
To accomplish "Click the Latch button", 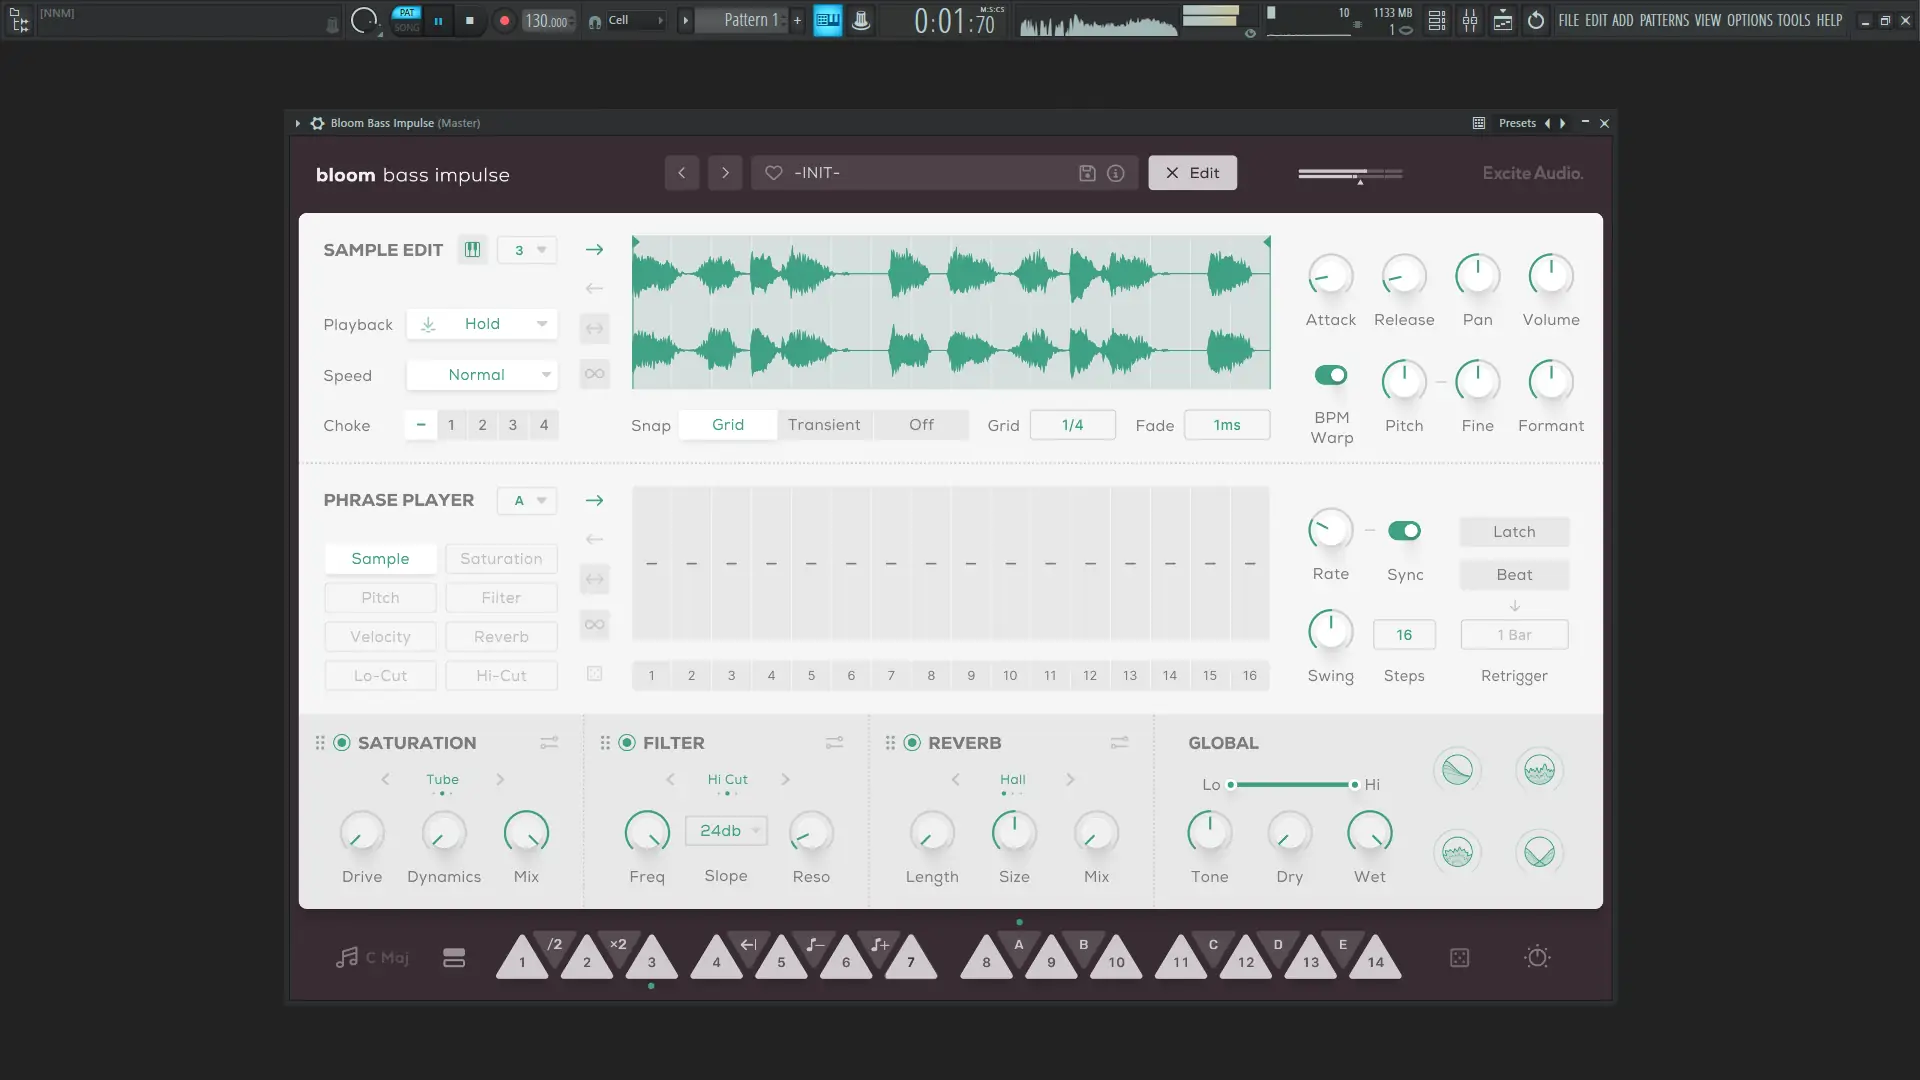I will (1513, 532).
